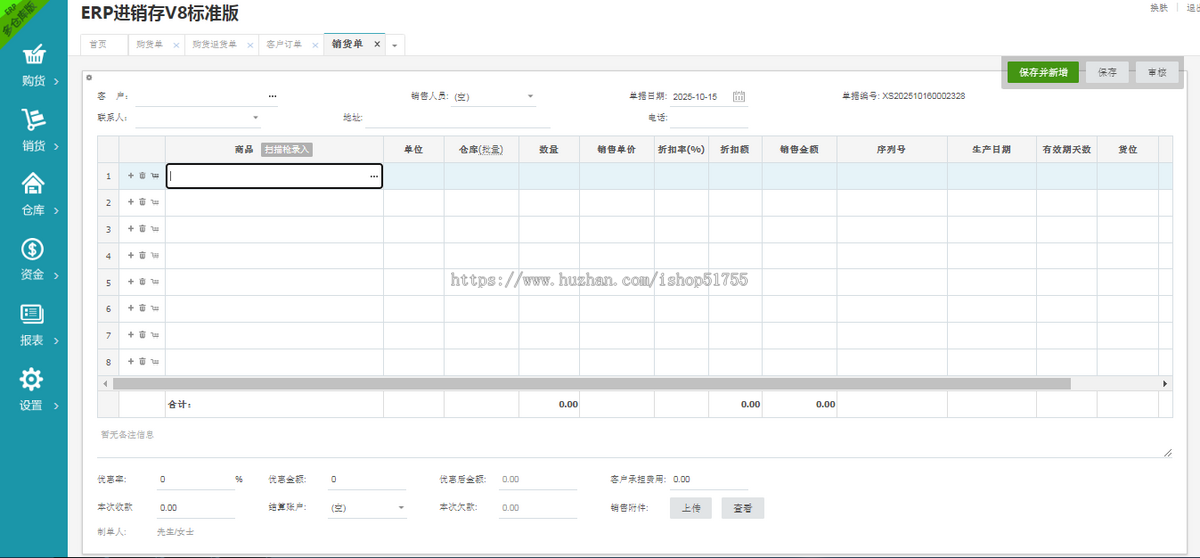Close the 购货单 tab
This screenshot has width=1200, height=558.
(x=176, y=45)
